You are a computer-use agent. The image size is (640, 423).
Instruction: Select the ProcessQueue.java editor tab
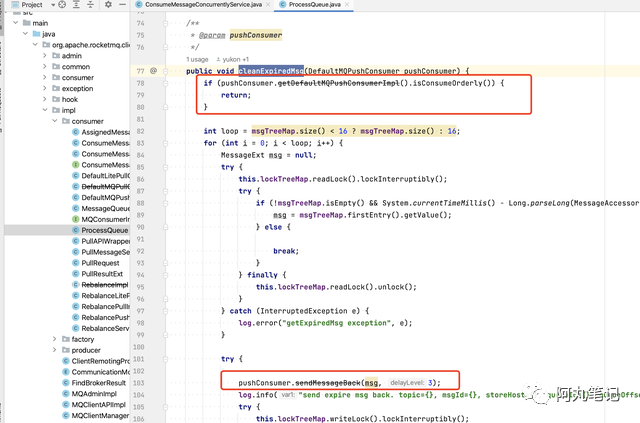pyautogui.click(x=310, y=4)
